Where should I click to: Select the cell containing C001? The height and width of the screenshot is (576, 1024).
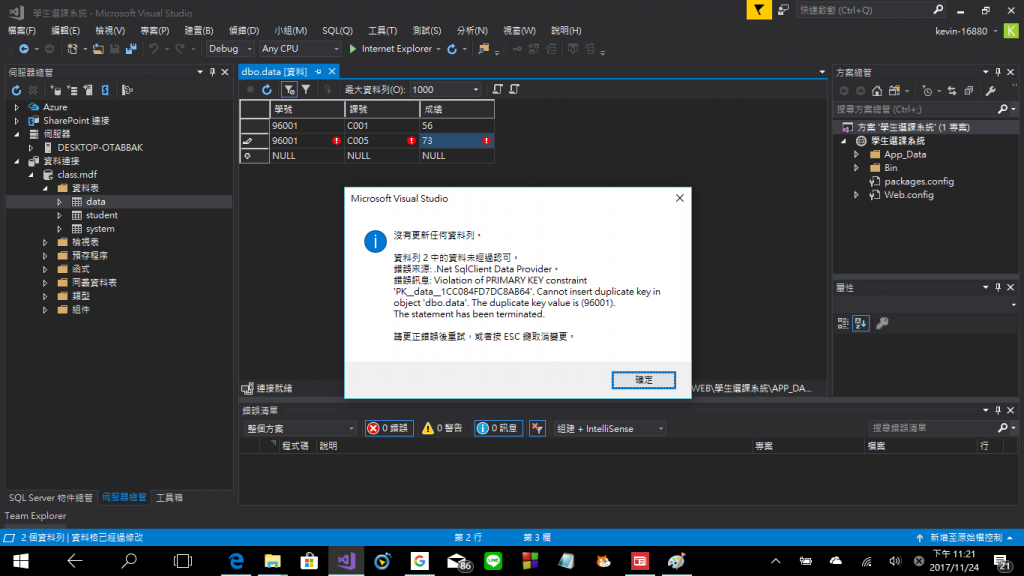pos(382,125)
